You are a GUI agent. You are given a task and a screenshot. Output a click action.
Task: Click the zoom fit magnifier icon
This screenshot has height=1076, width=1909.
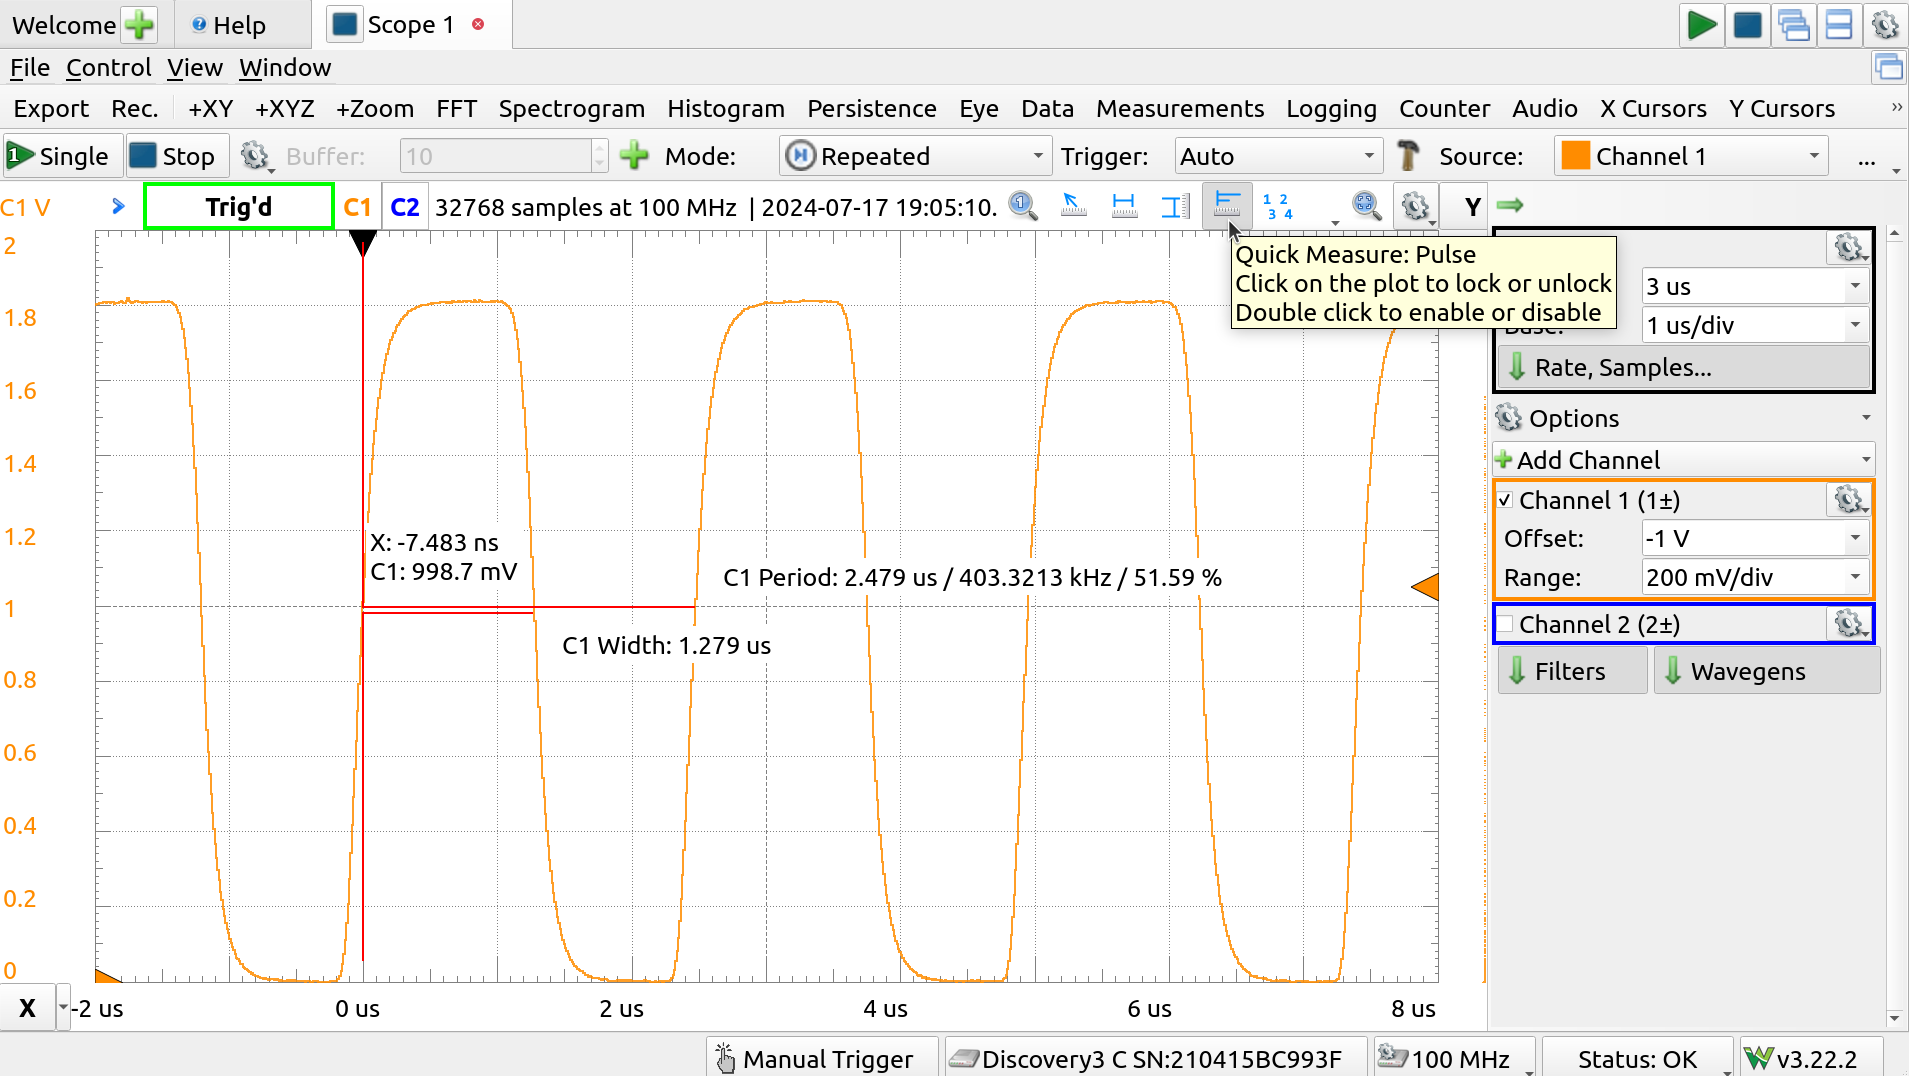1366,206
